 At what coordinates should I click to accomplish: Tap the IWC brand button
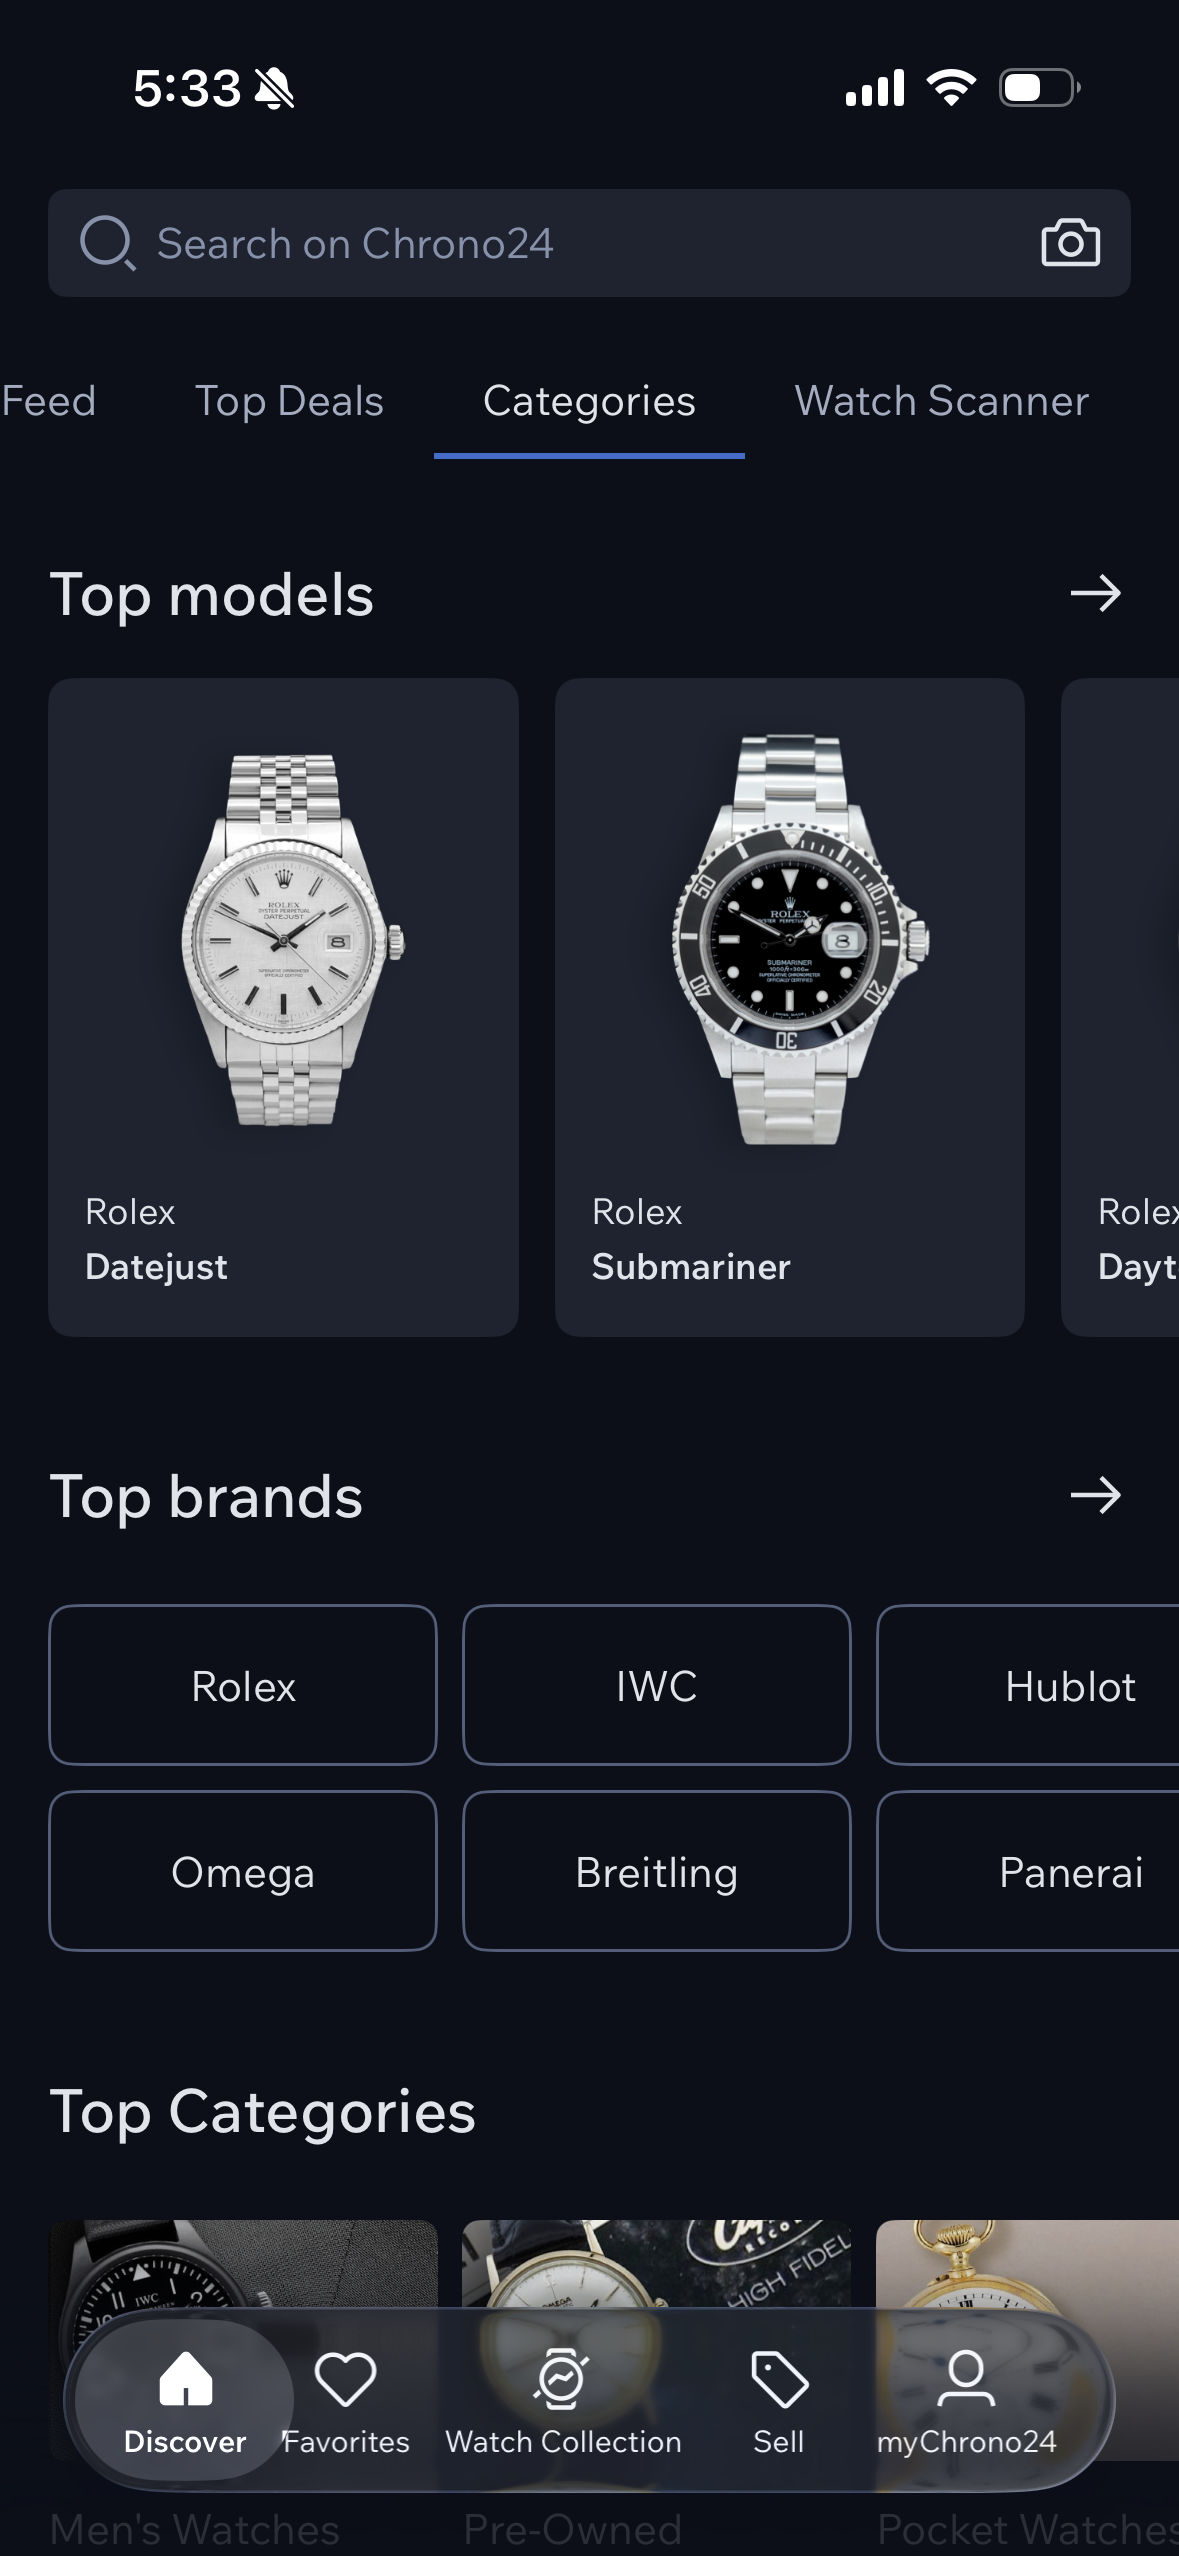coord(656,1686)
